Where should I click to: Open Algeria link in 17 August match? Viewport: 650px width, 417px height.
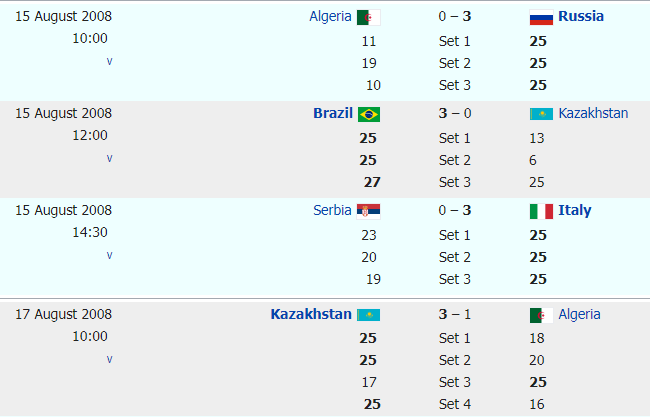tap(579, 314)
